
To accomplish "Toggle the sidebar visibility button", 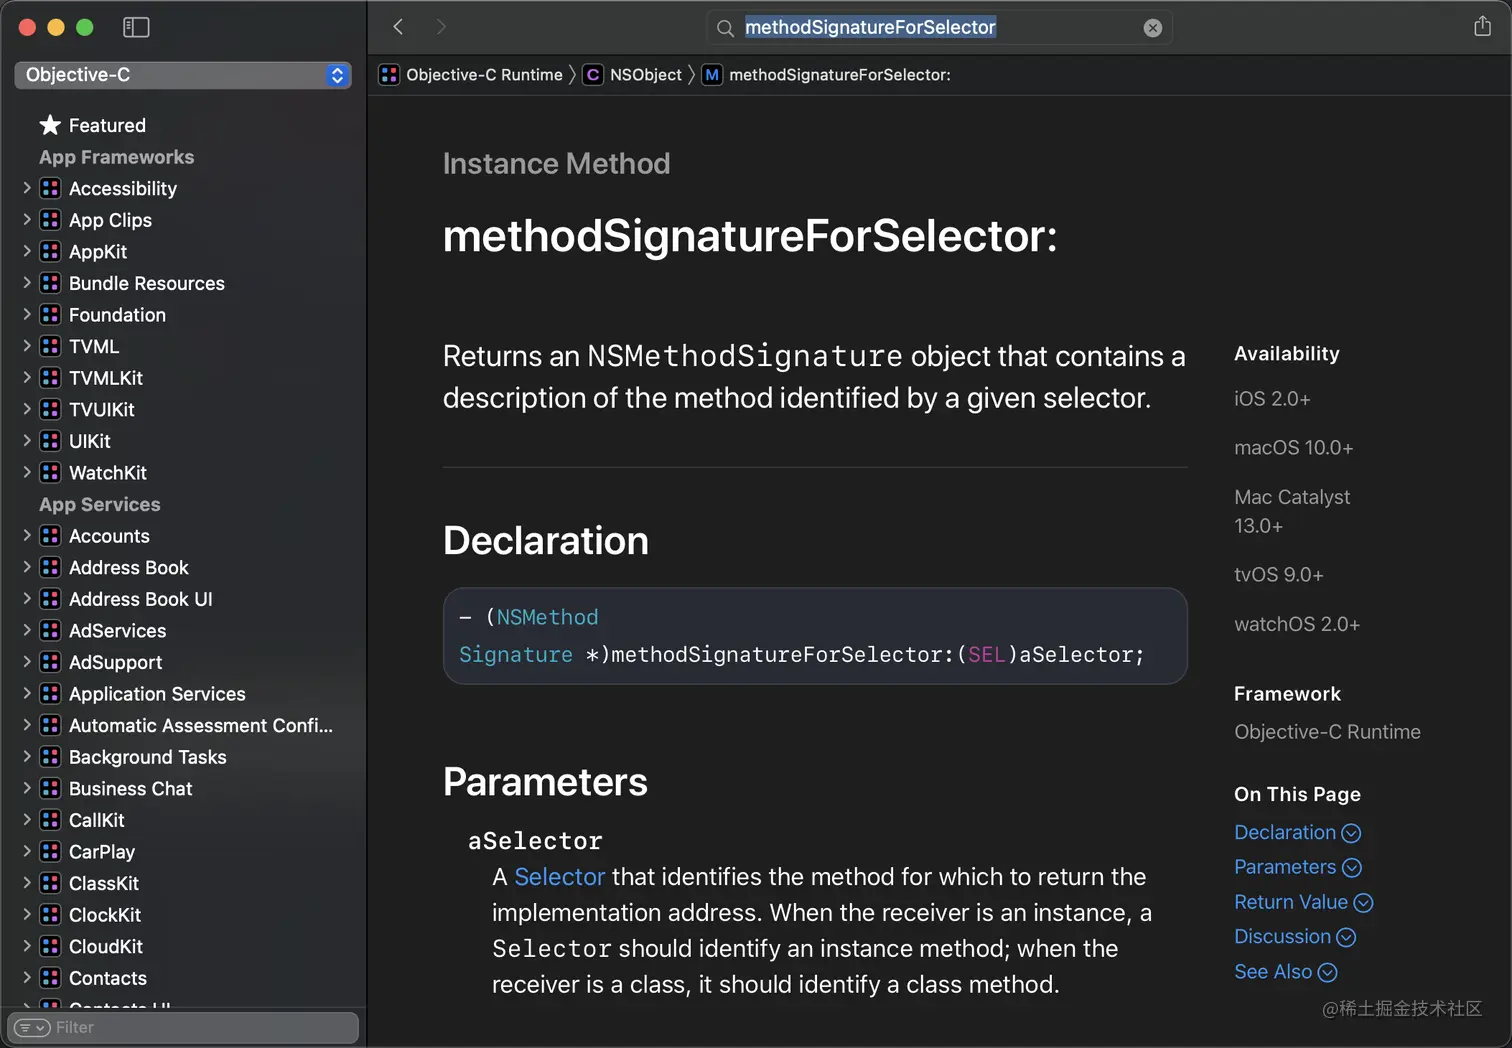I will coord(136,27).
